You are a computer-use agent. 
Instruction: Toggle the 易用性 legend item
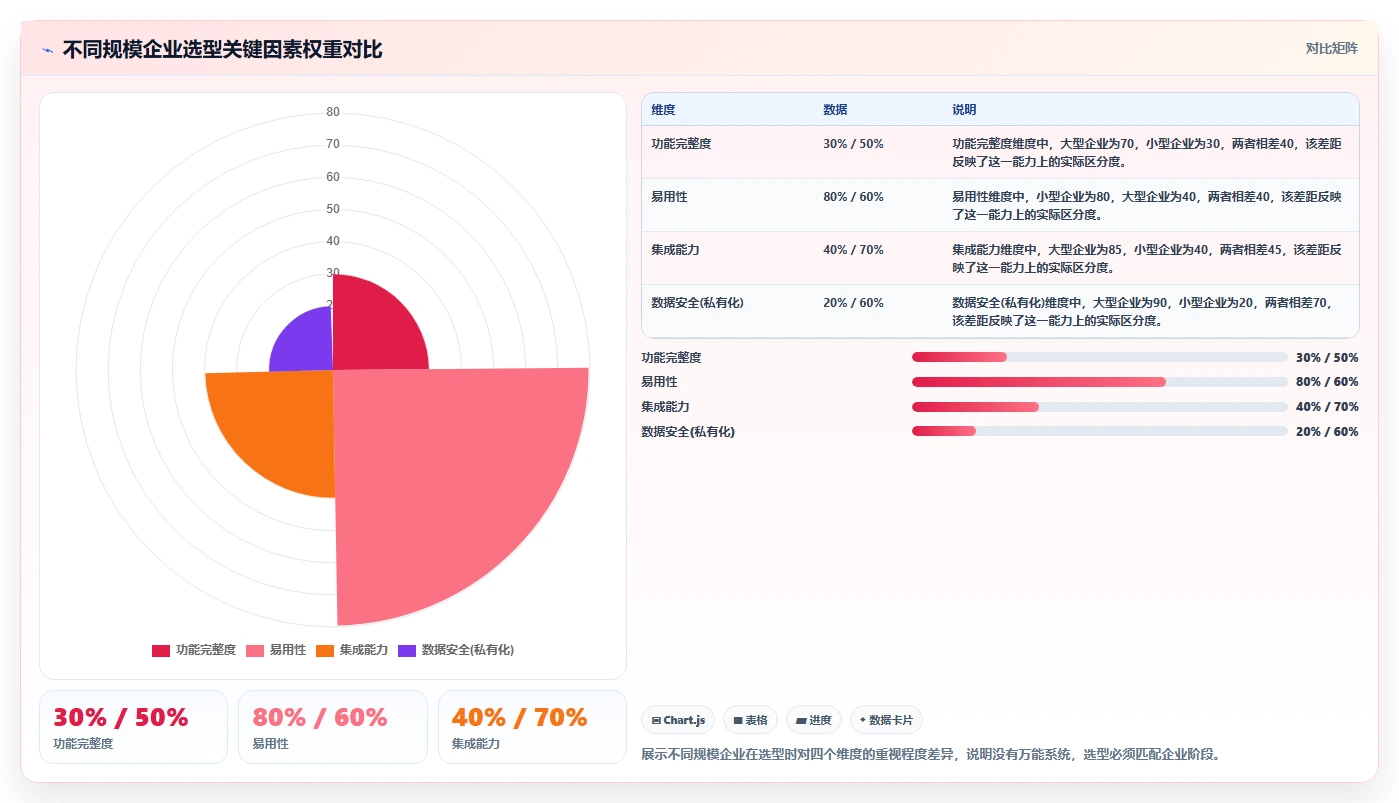[276, 650]
